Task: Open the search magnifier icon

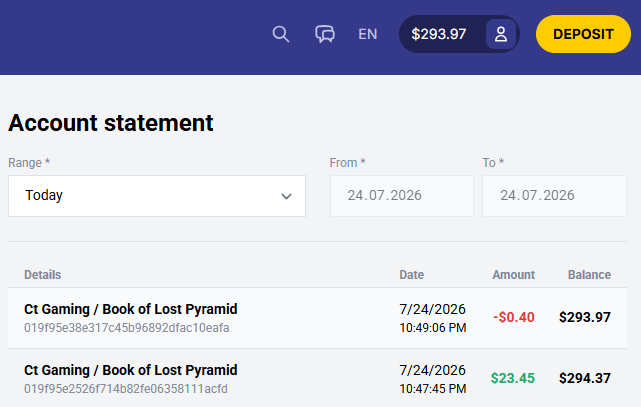Action: pyautogui.click(x=281, y=34)
